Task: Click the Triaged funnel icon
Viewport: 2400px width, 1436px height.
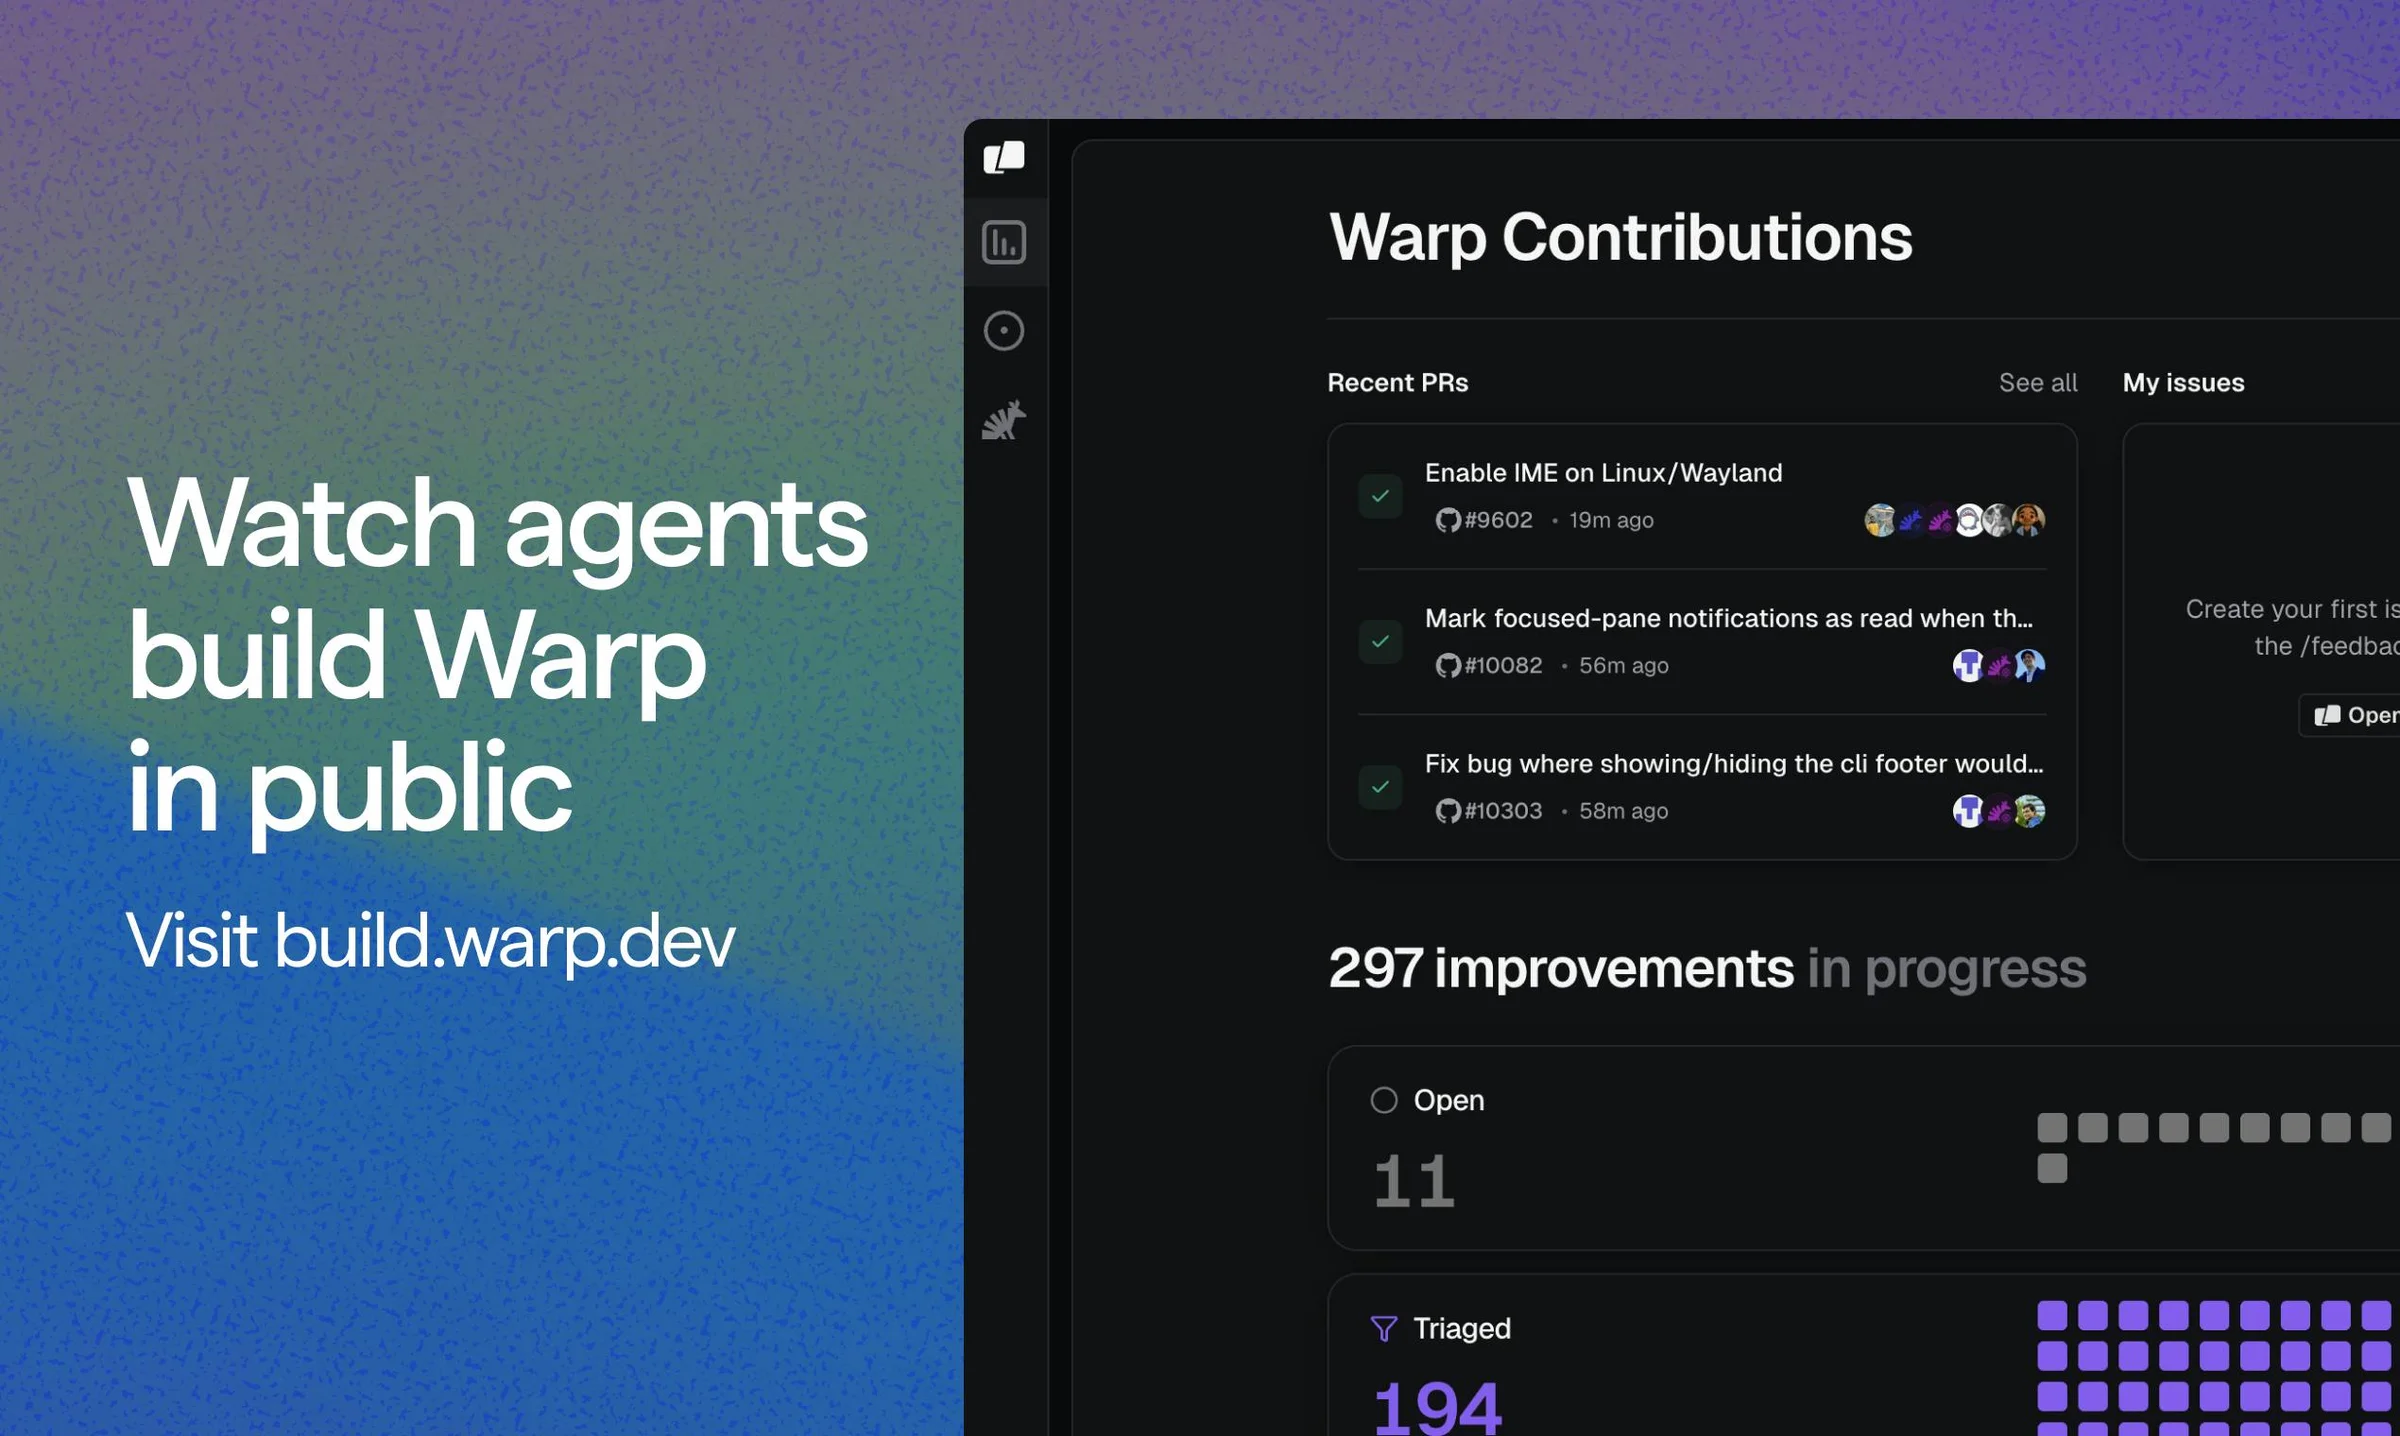Action: click(x=1384, y=1329)
